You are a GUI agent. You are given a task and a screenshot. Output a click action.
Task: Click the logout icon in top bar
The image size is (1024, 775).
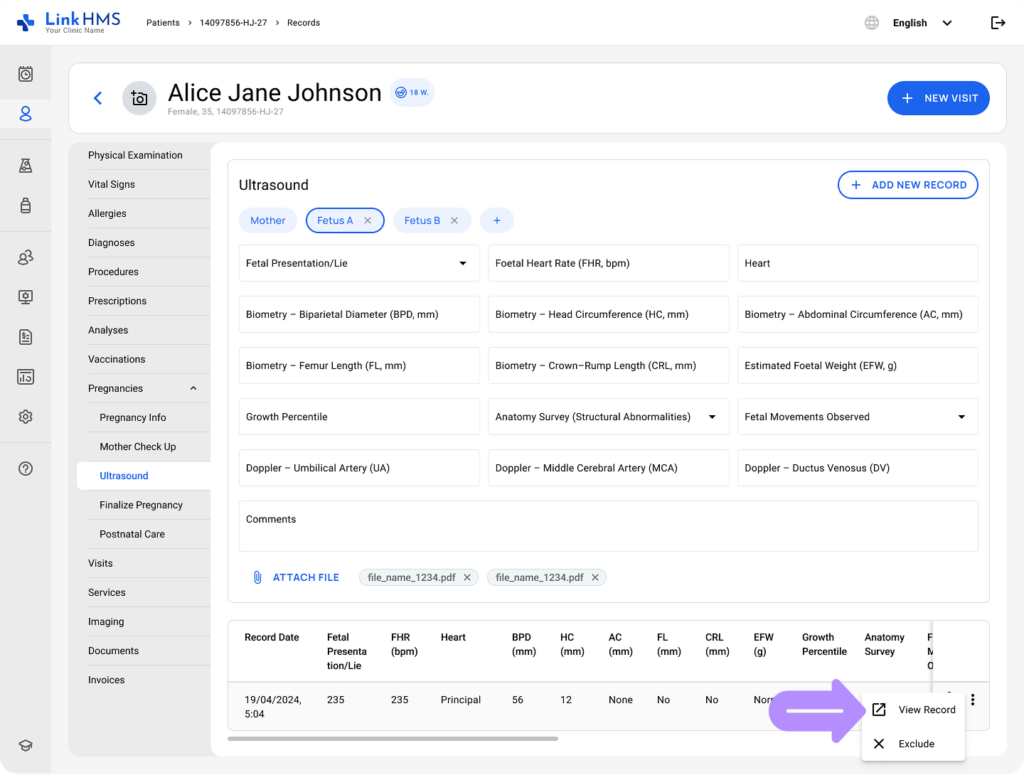[x=997, y=23]
